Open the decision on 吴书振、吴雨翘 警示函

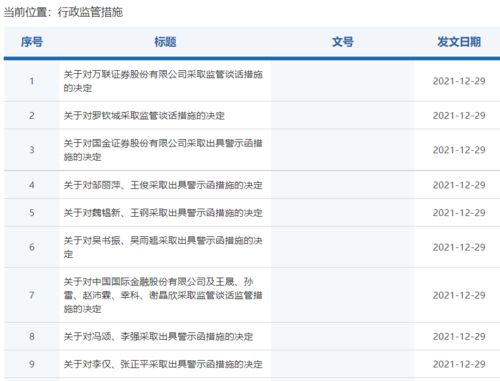[x=163, y=247]
